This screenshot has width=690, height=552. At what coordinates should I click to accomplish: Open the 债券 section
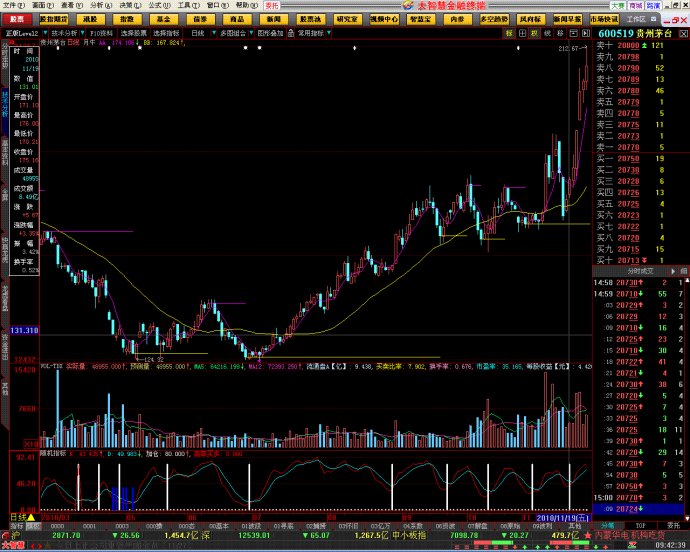point(200,19)
